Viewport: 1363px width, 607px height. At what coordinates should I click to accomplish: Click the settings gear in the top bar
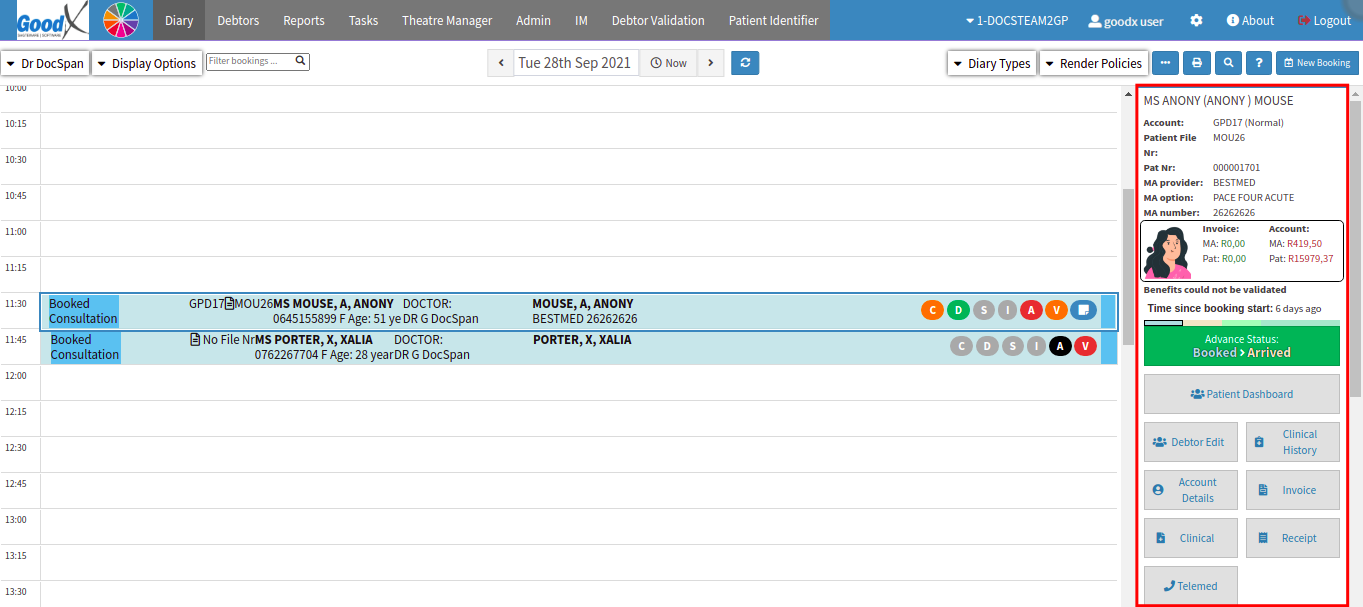pyautogui.click(x=1196, y=20)
